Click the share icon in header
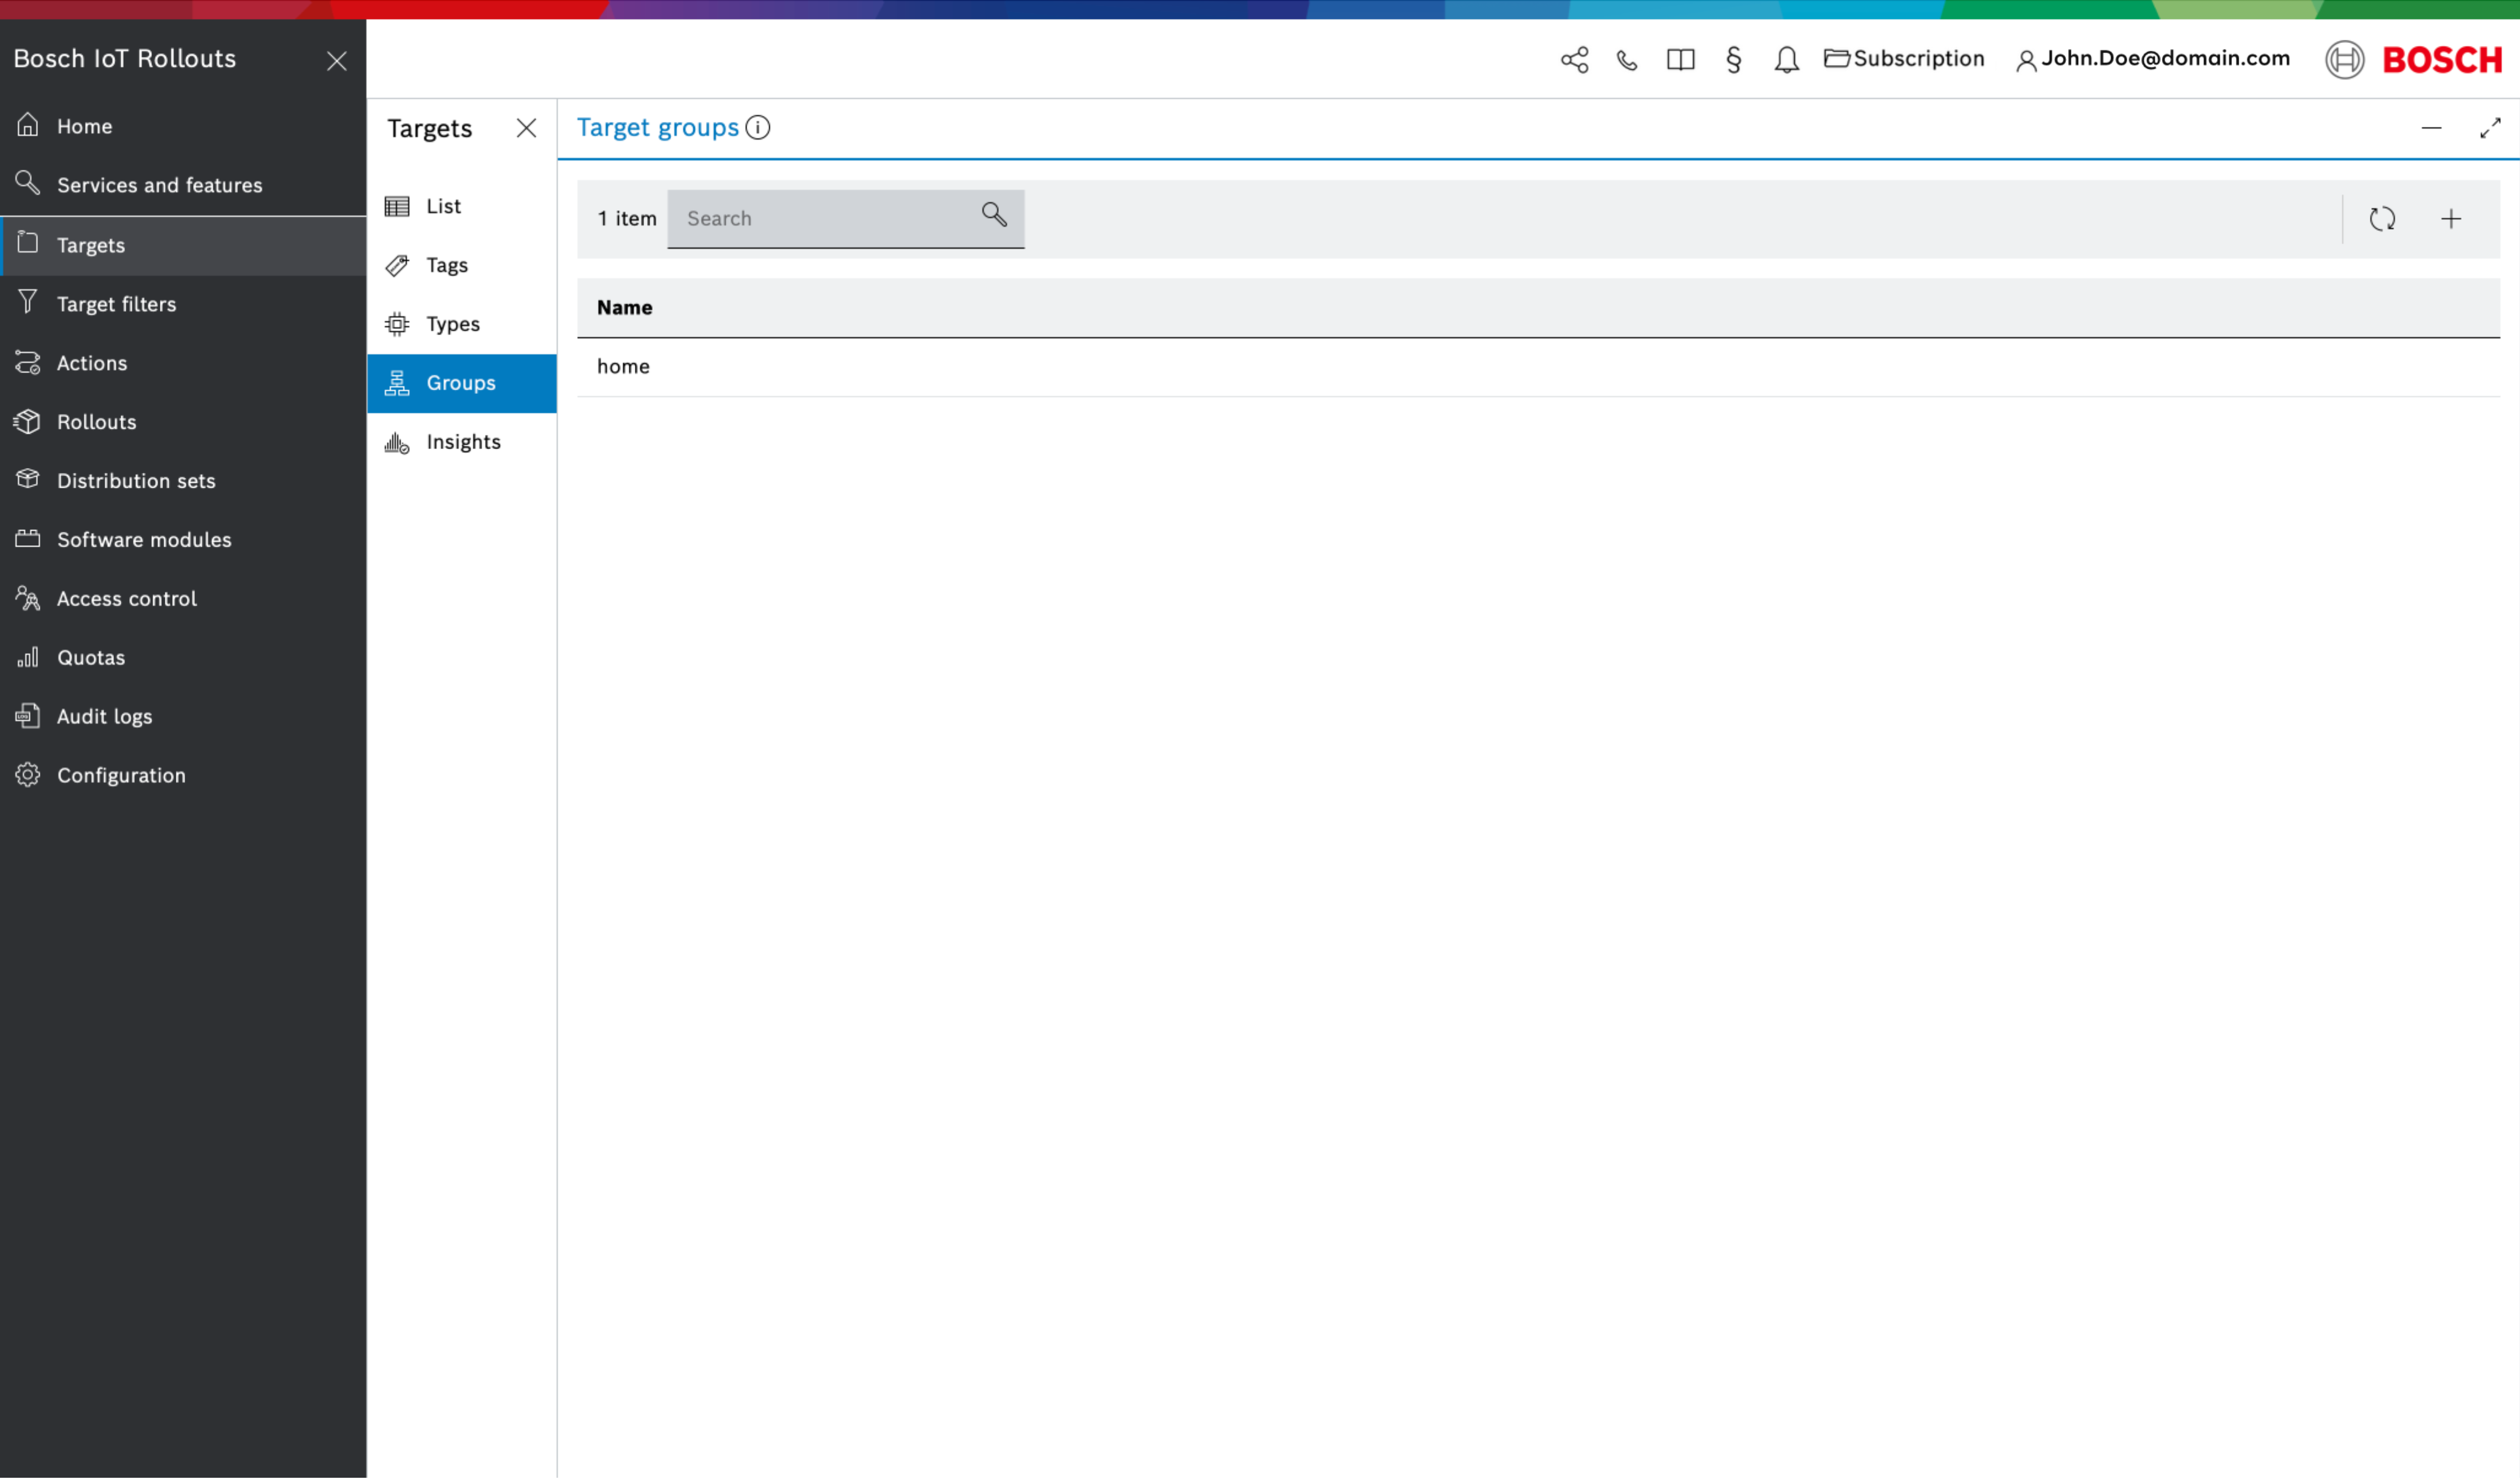2520x1479 pixels. tap(1574, 60)
